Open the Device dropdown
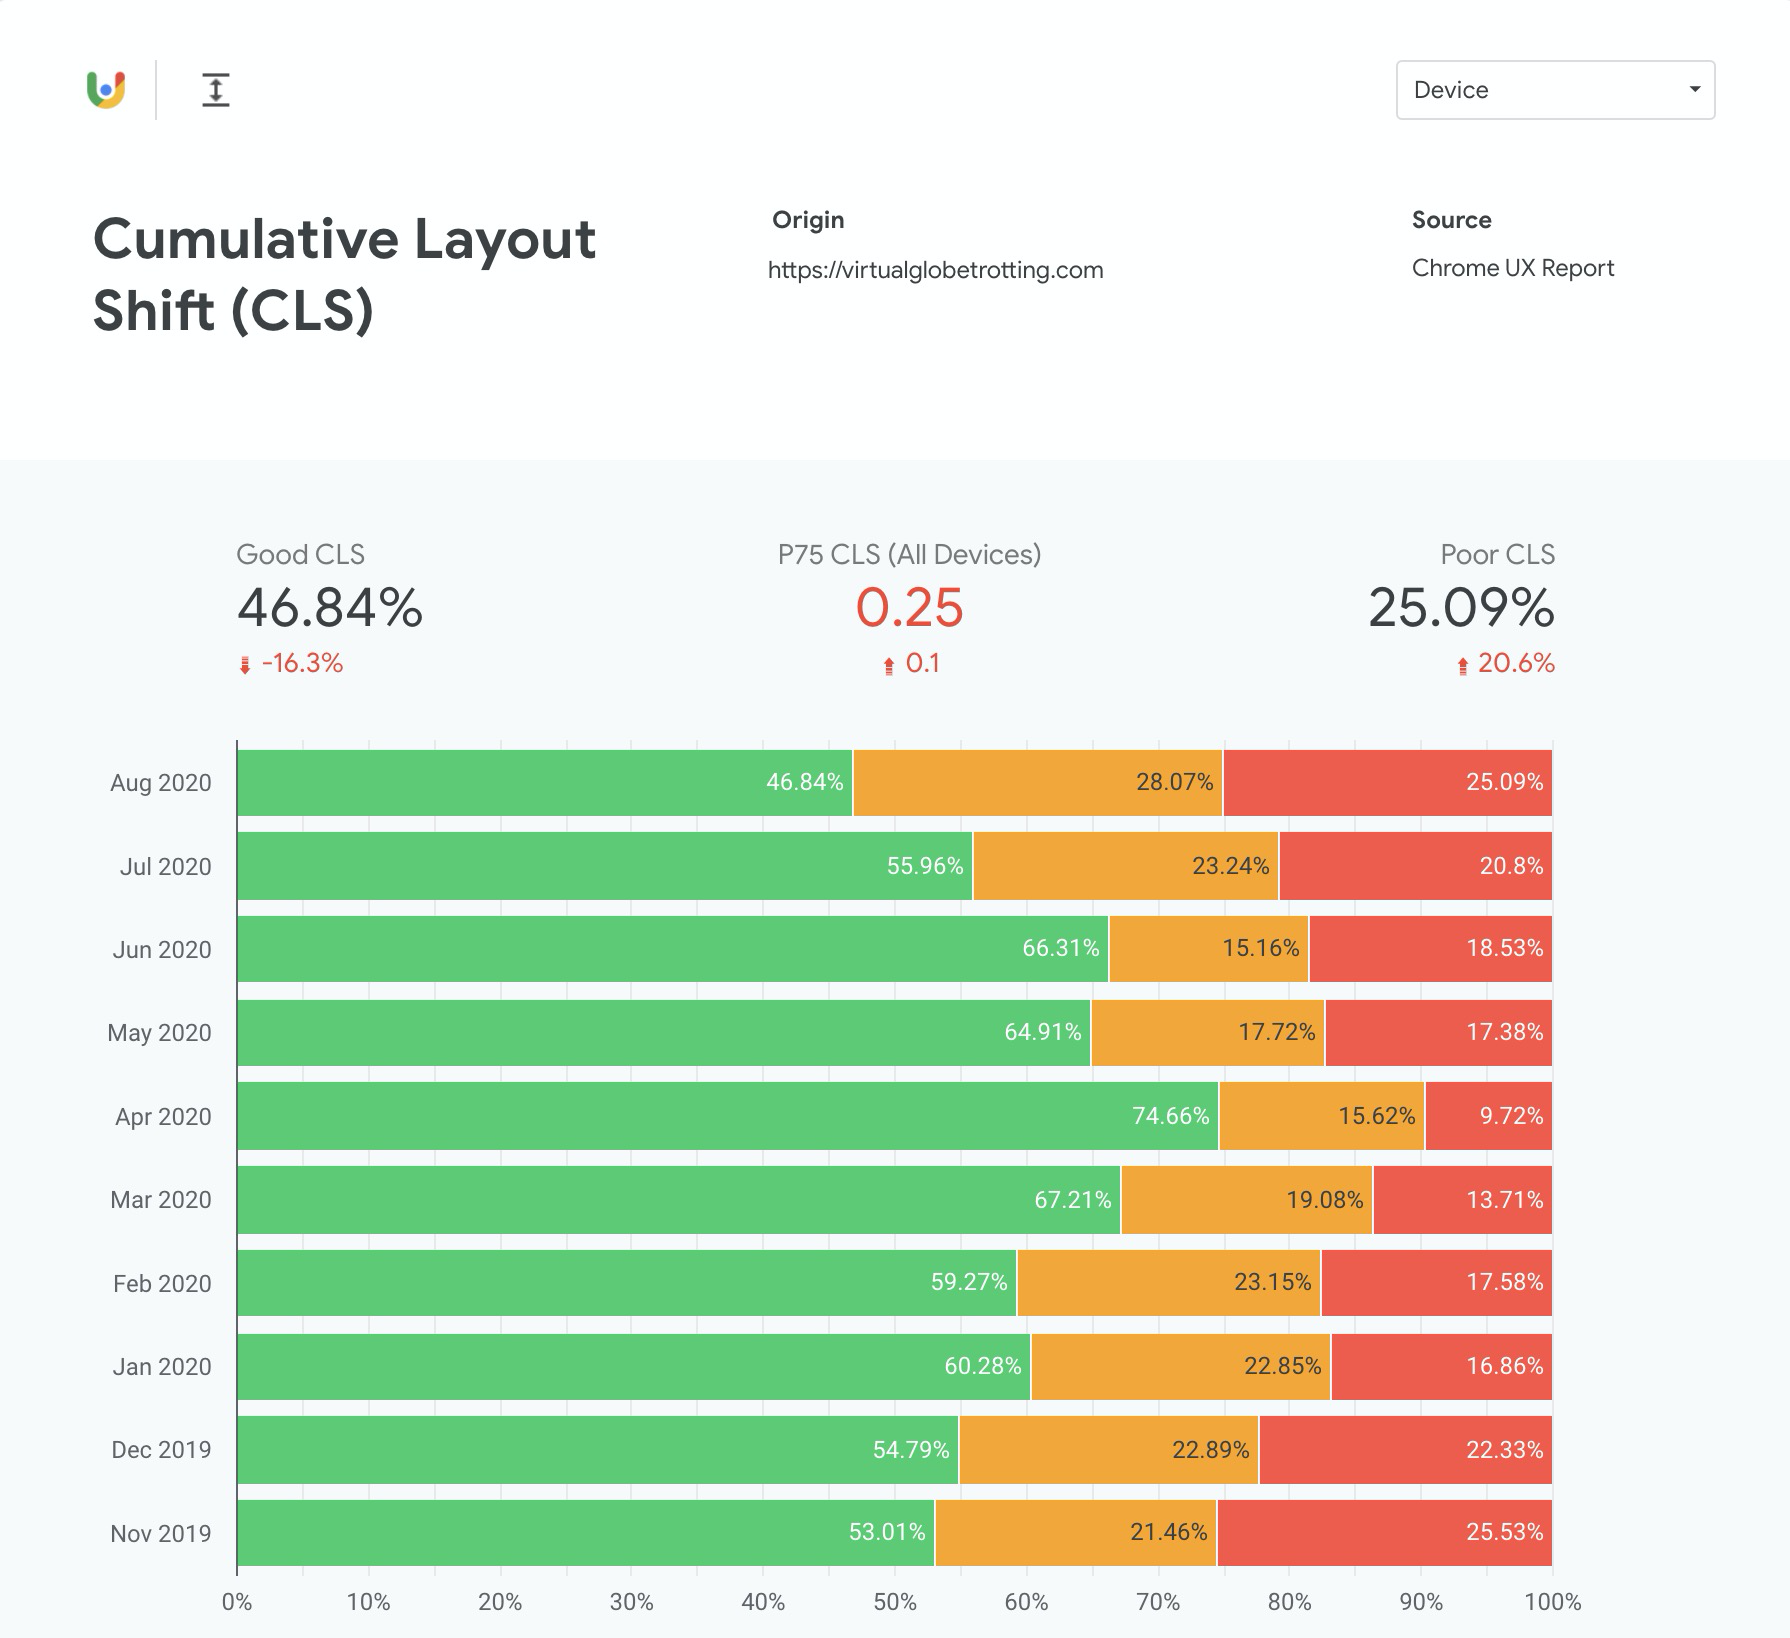This screenshot has height=1638, width=1790. [1555, 90]
